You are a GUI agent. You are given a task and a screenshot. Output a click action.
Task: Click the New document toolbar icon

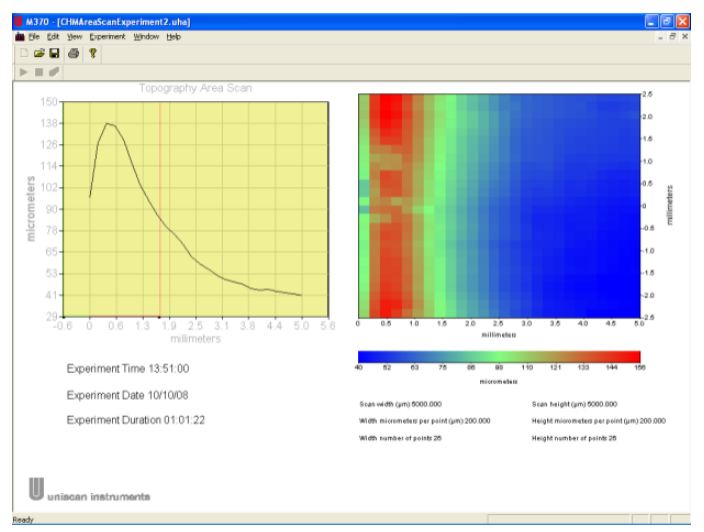[x=24, y=53]
